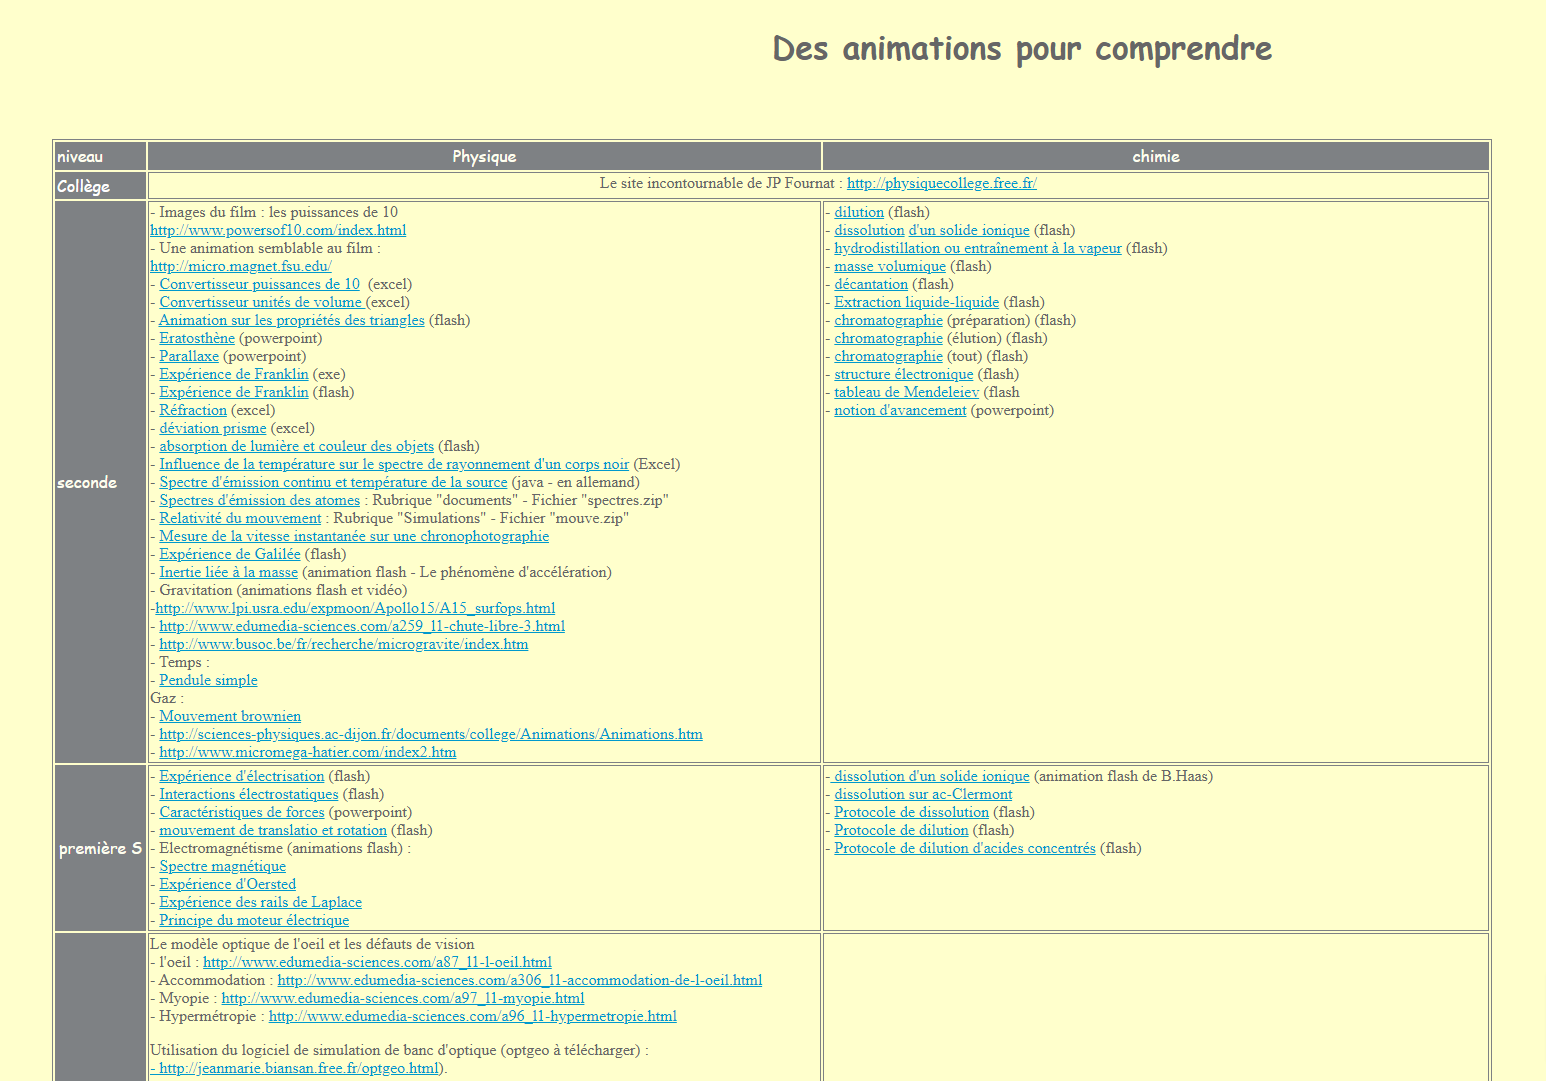Select Extraction liquide-liquide link

[x=917, y=303]
